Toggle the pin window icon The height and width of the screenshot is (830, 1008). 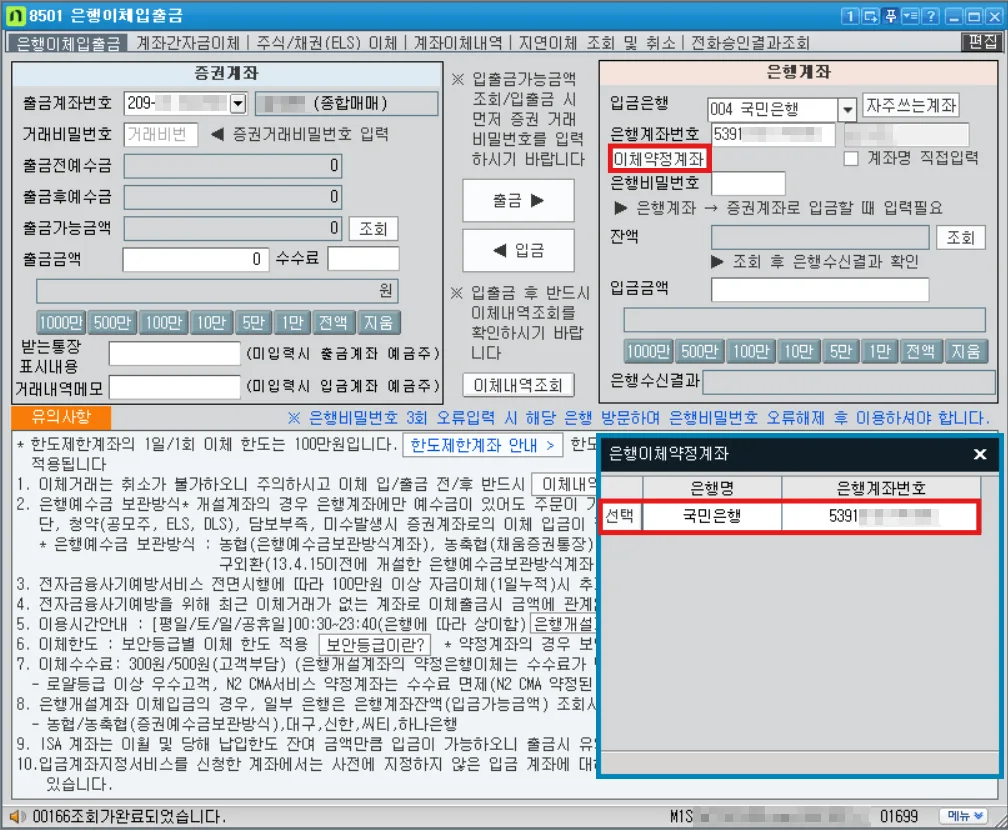pyautogui.click(x=890, y=16)
